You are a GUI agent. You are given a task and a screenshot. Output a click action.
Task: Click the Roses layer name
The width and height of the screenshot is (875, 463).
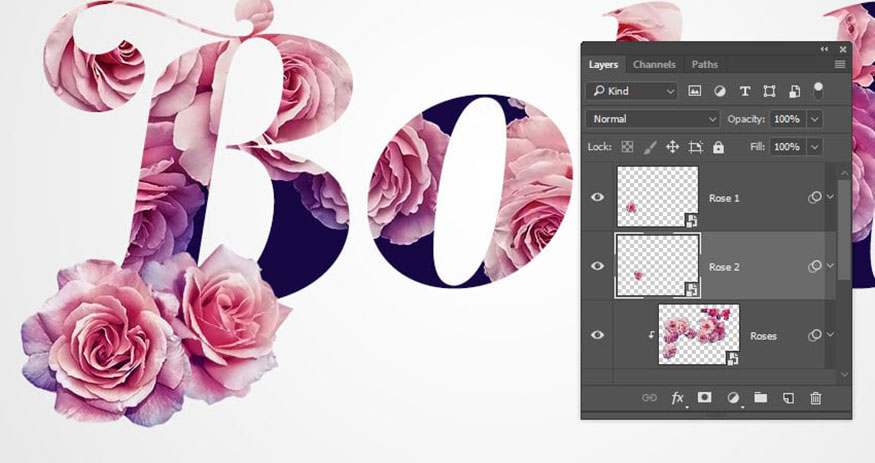click(x=763, y=336)
